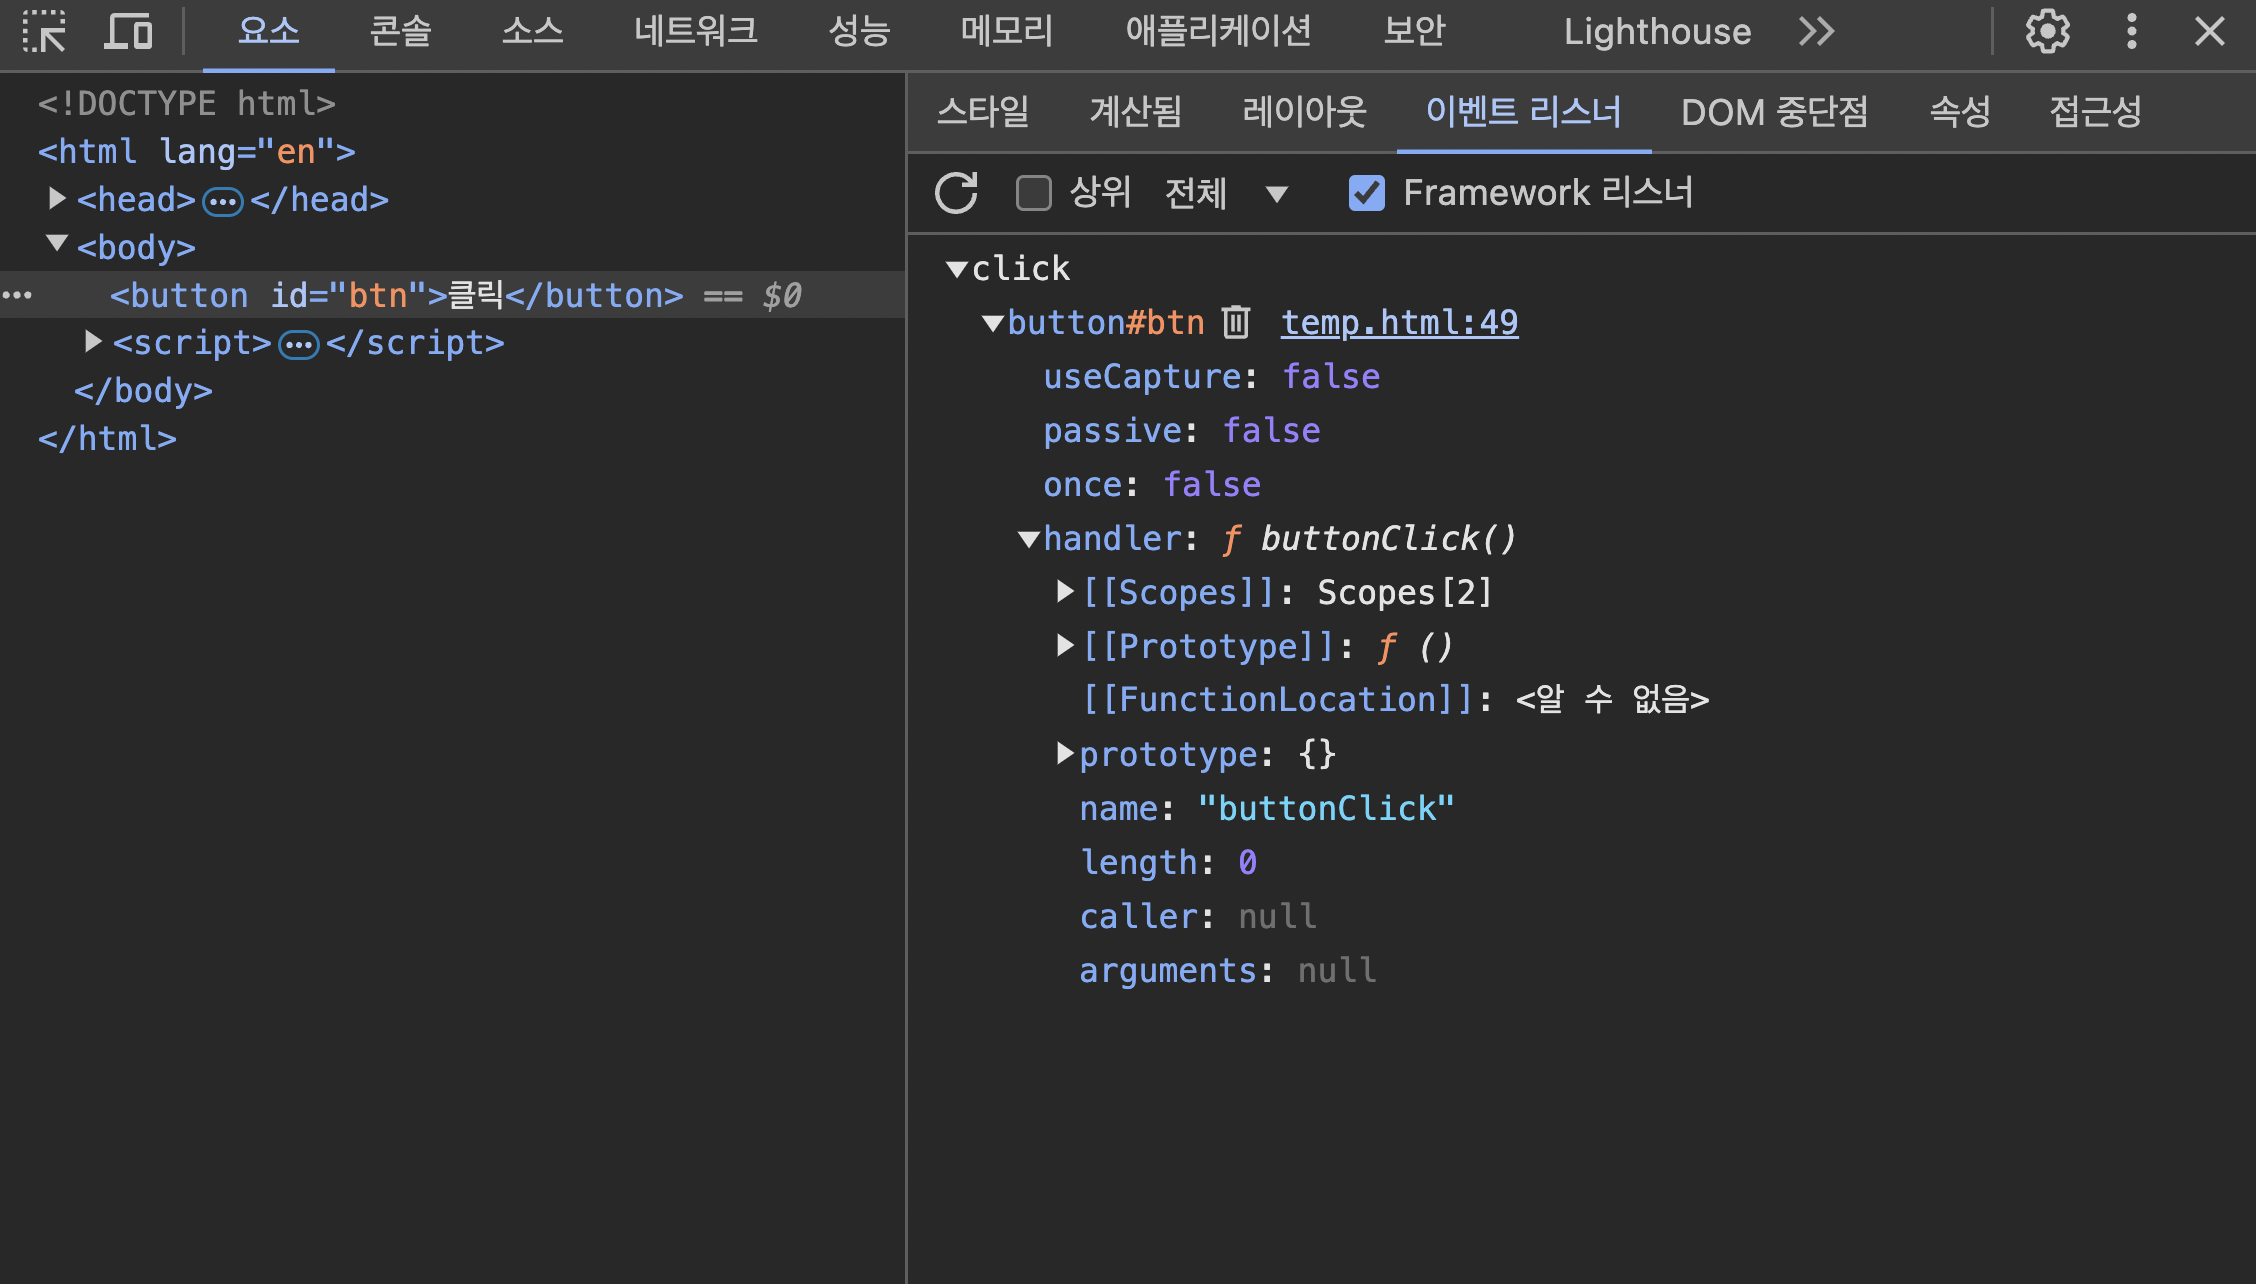Uncheck the Framework 리스너 checkbox
The width and height of the screenshot is (2256, 1284).
[1367, 193]
